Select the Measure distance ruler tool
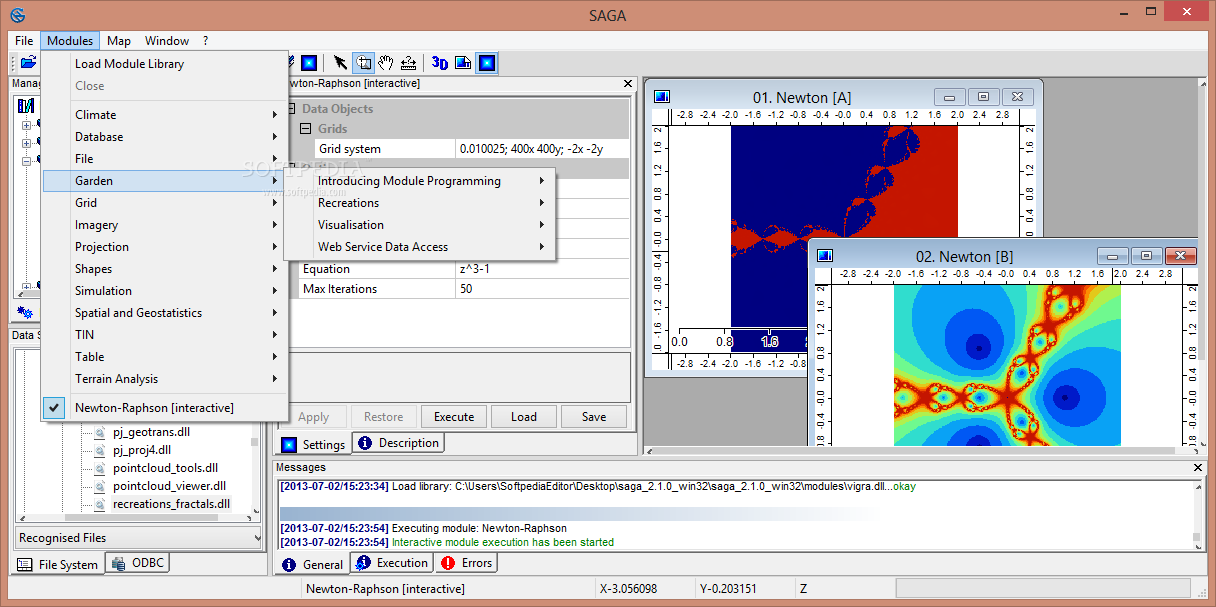1216x607 pixels. [x=408, y=63]
